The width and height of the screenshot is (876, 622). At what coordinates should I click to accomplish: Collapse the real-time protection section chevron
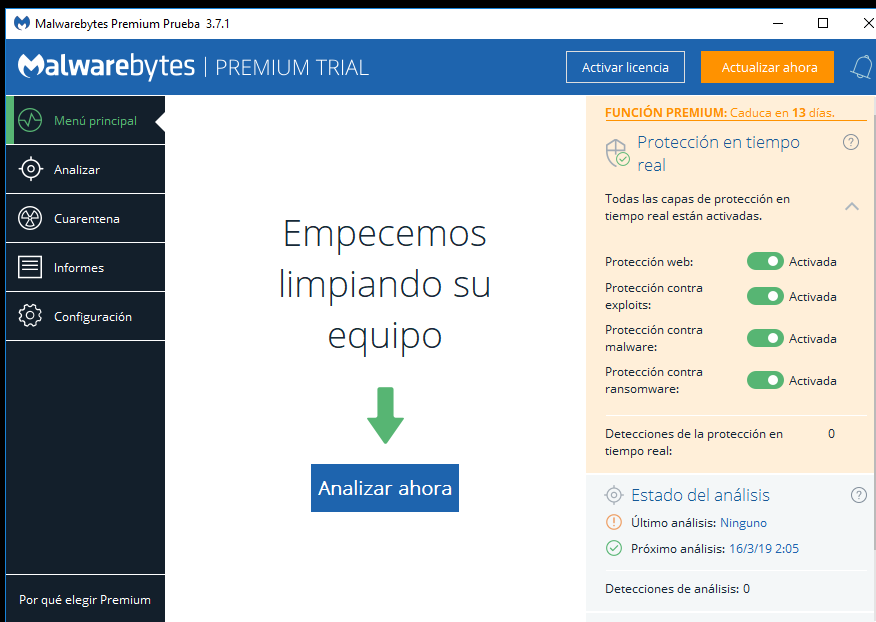[851, 206]
